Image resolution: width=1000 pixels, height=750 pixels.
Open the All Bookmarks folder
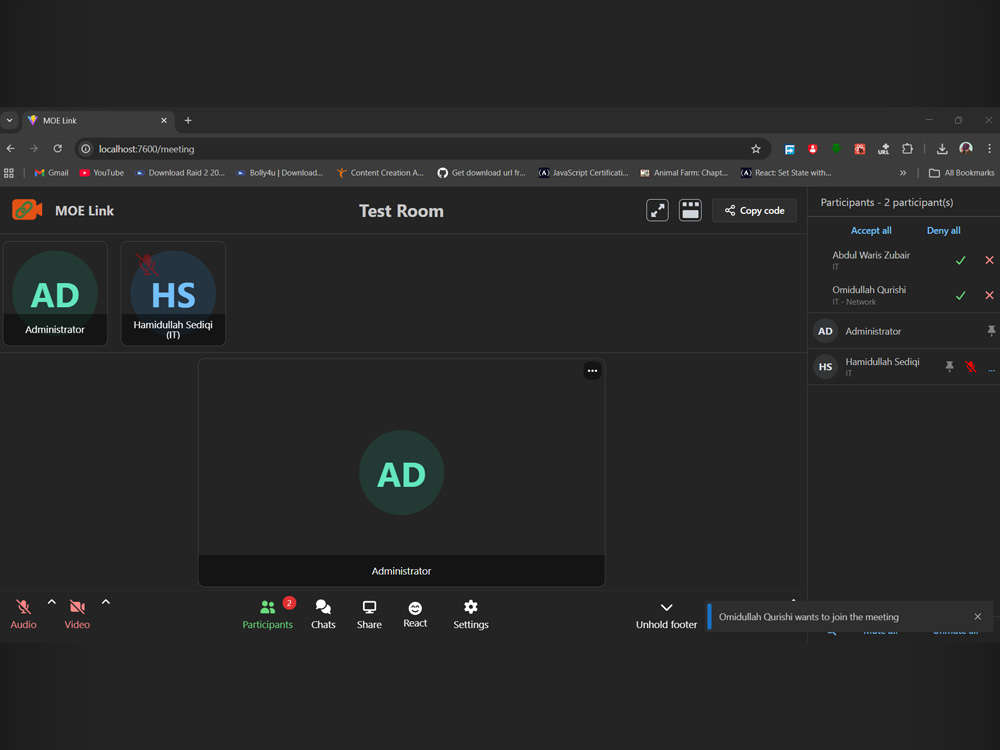(x=962, y=173)
